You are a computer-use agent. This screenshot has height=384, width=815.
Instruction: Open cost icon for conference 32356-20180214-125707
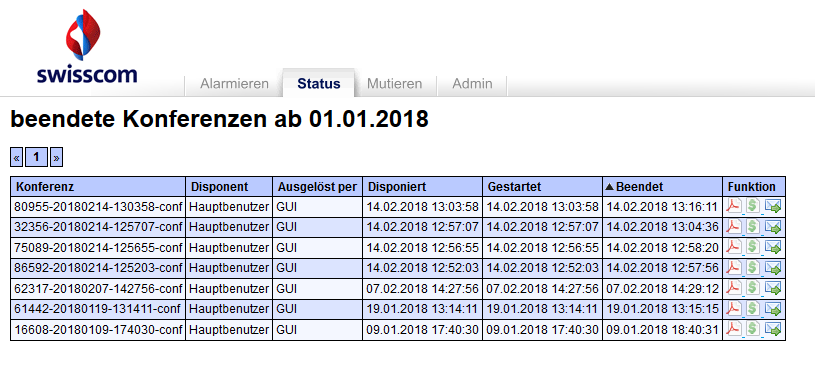pyautogui.click(x=753, y=228)
